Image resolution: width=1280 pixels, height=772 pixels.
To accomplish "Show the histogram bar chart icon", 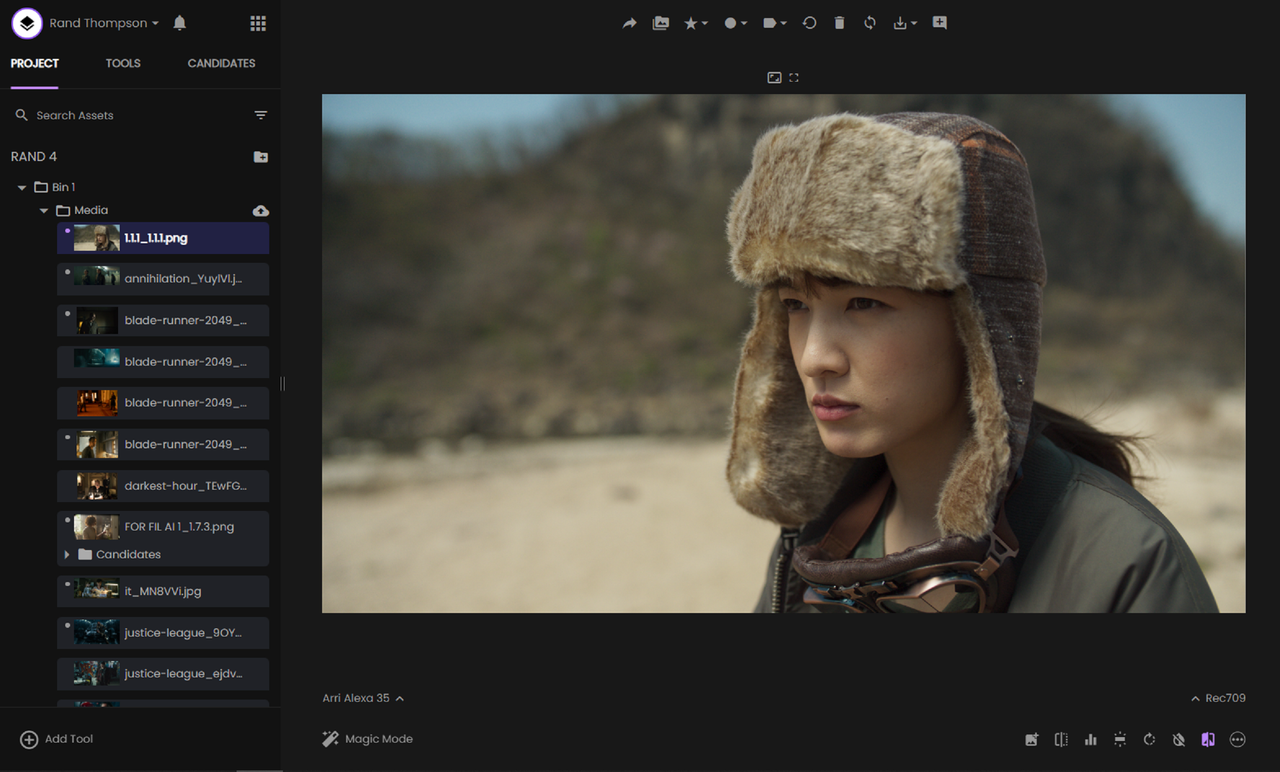I will 1091,740.
